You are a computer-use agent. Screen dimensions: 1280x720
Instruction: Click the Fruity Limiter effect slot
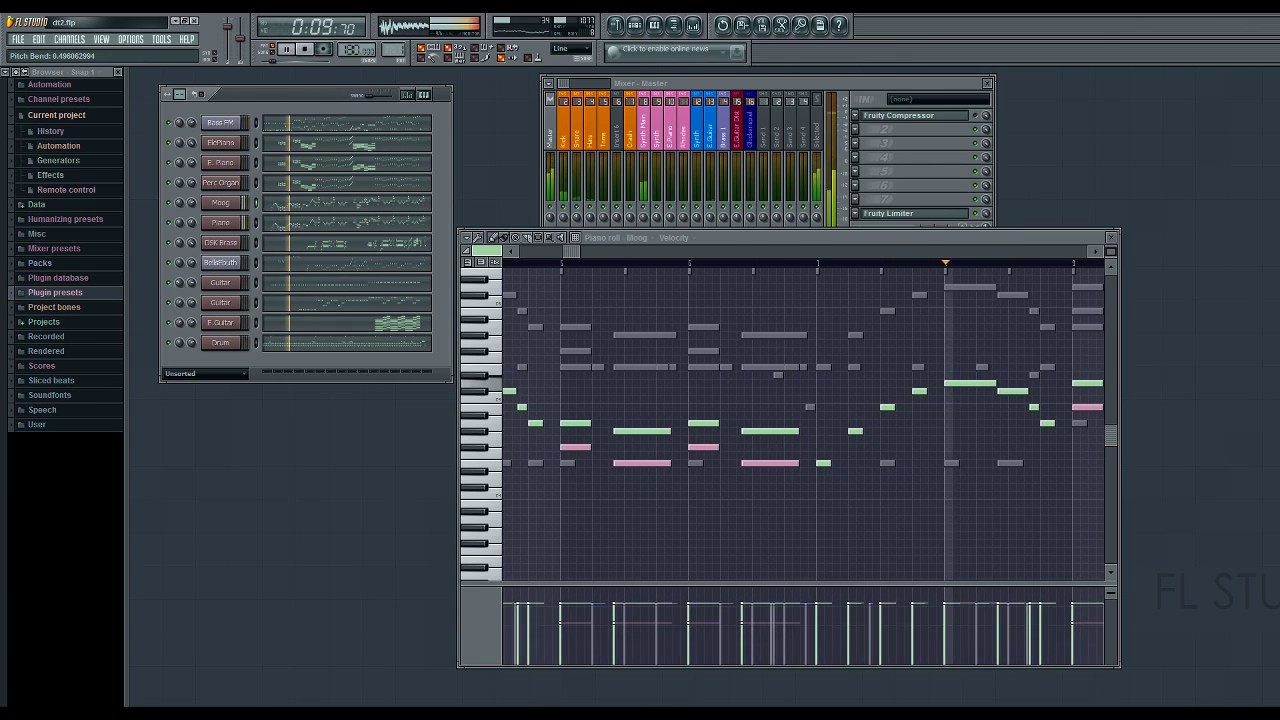click(x=914, y=214)
